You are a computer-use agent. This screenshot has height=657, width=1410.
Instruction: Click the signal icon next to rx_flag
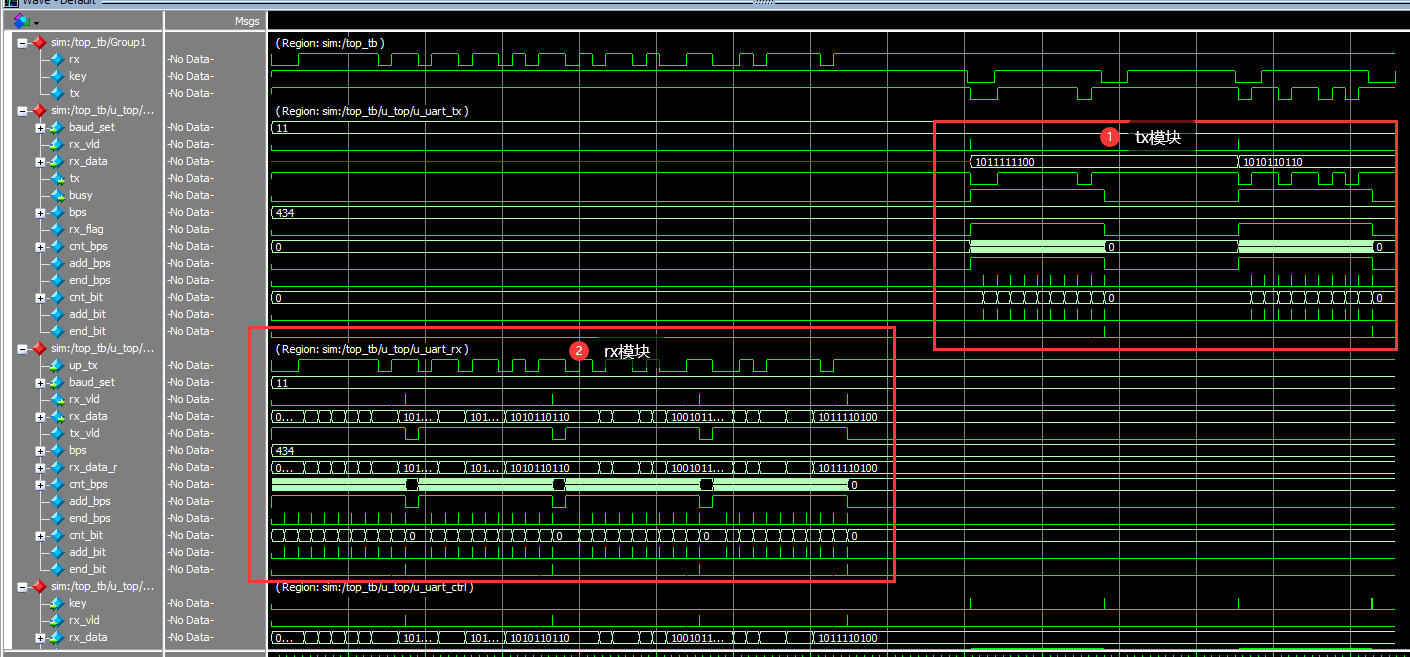[x=57, y=229]
